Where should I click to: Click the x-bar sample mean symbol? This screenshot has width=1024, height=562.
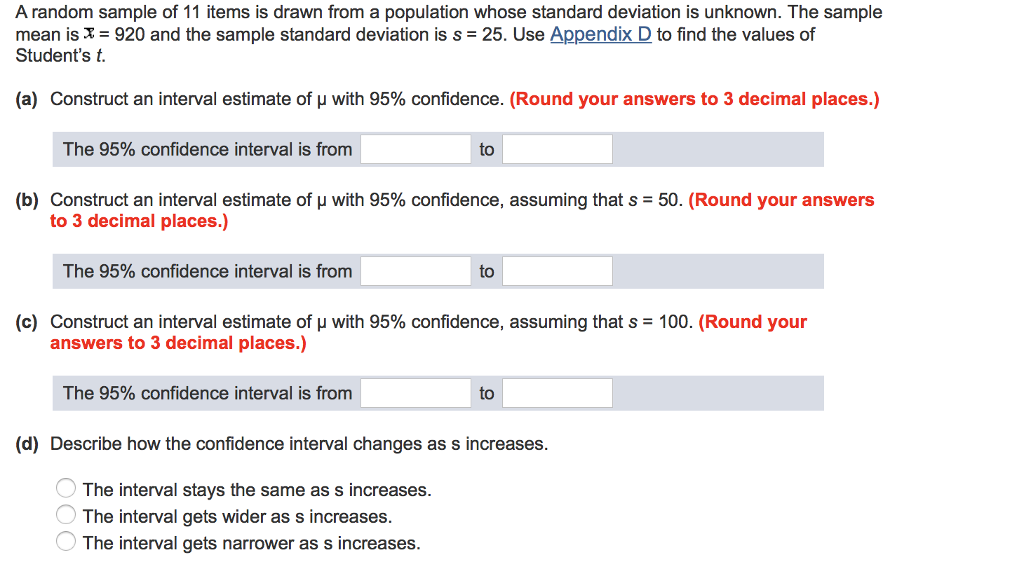point(89,34)
